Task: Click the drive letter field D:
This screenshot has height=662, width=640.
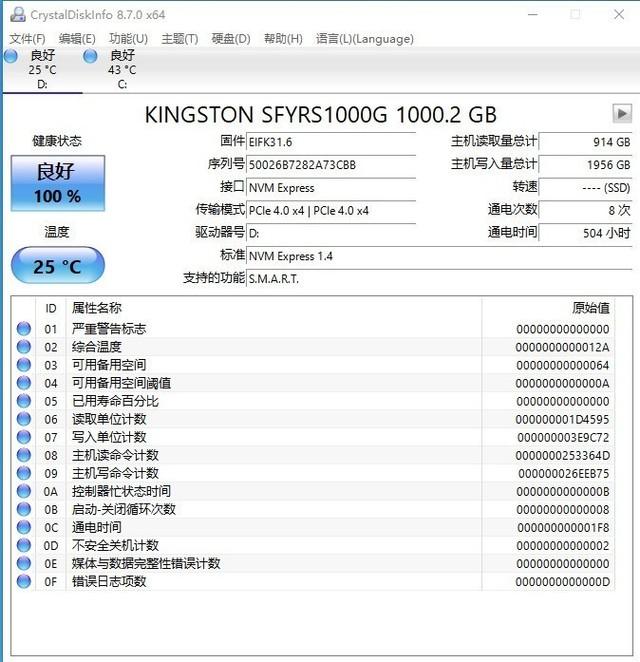Action: (x=331, y=233)
